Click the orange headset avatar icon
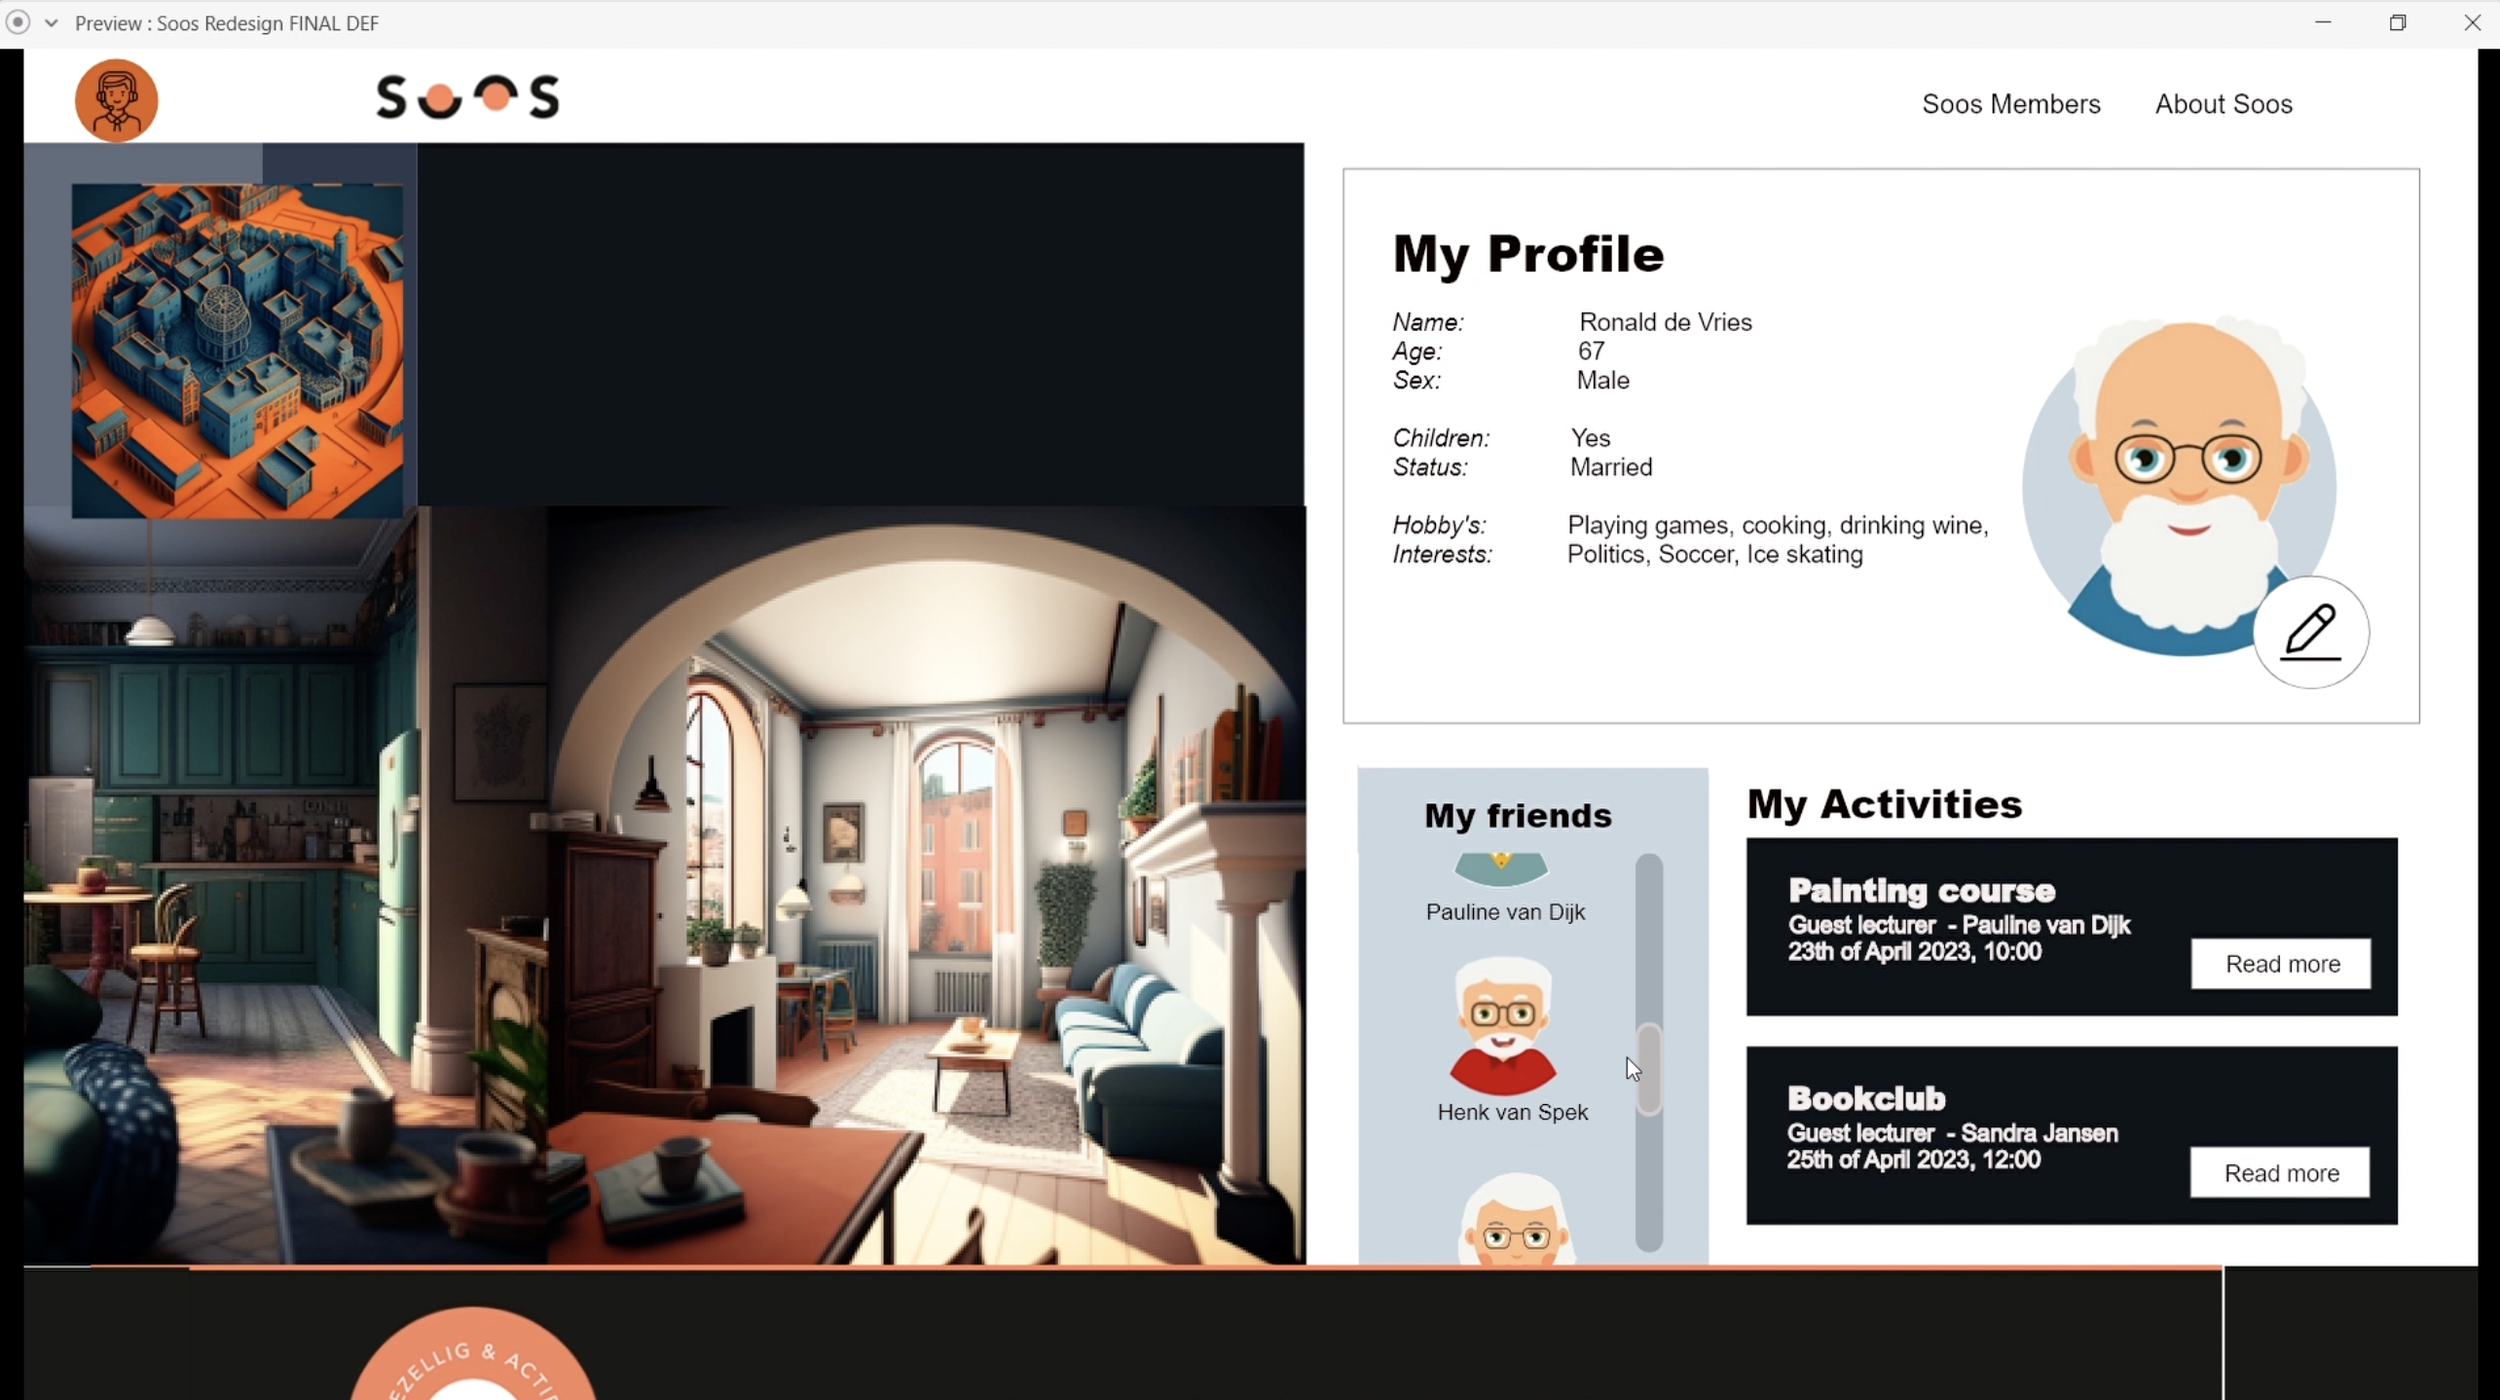 pyautogui.click(x=116, y=100)
